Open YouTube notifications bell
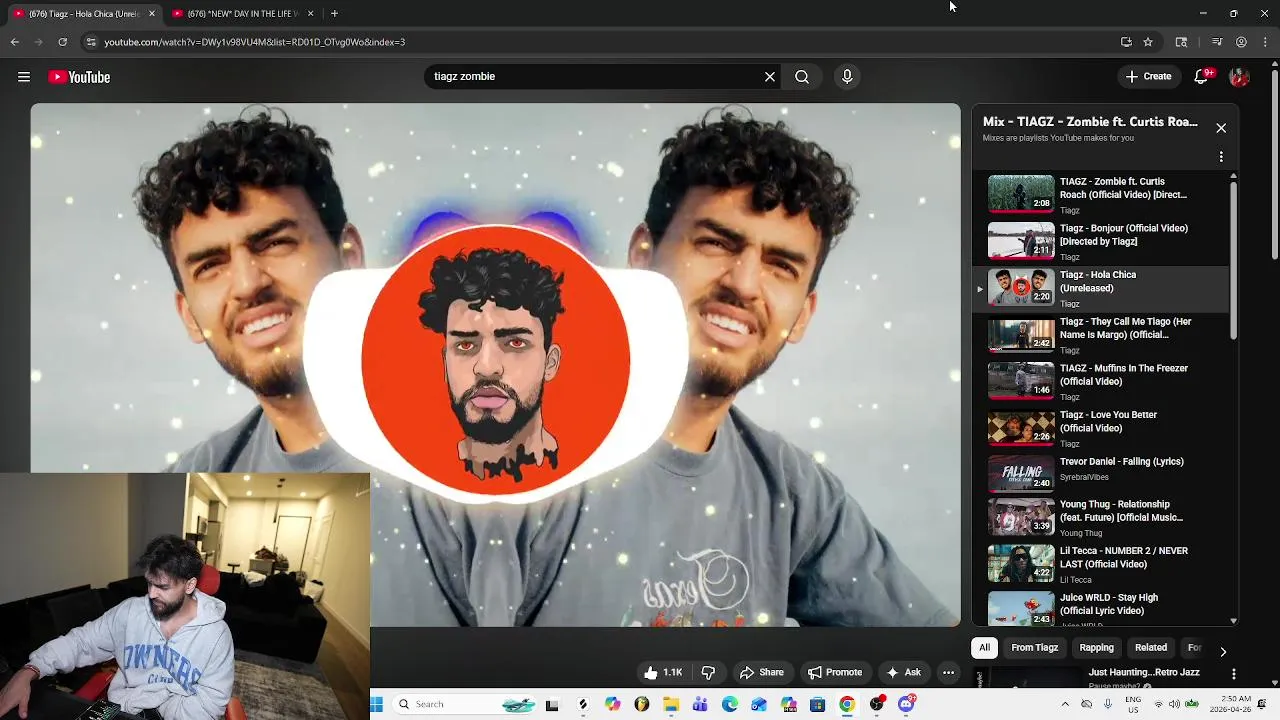 pyautogui.click(x=1202, y=76)
